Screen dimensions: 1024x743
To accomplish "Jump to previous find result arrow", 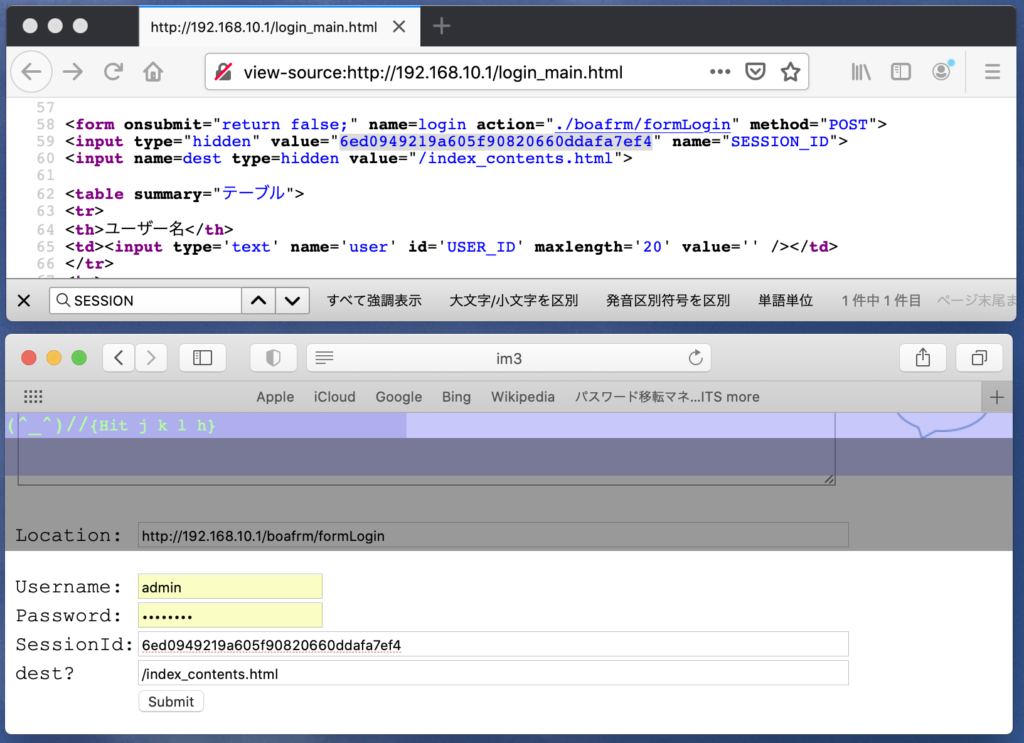I will click(x=258, y=300).
